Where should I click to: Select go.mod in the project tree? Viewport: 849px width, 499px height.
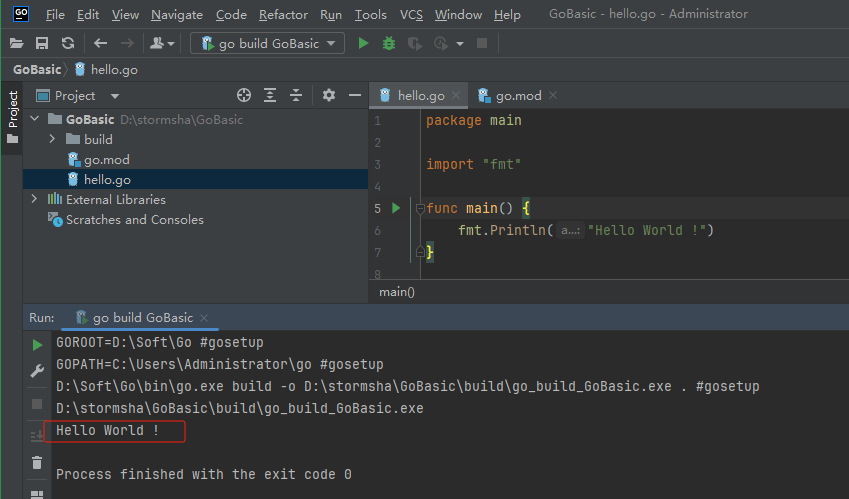(x=106, y=159)
